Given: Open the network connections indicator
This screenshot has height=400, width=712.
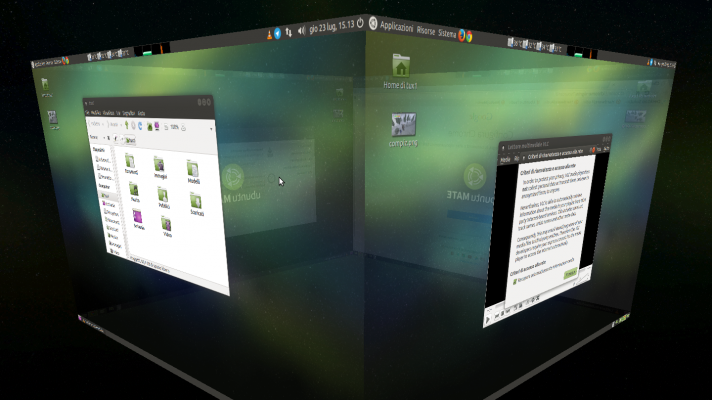Looking at the screenshot, I should (289, 32).
